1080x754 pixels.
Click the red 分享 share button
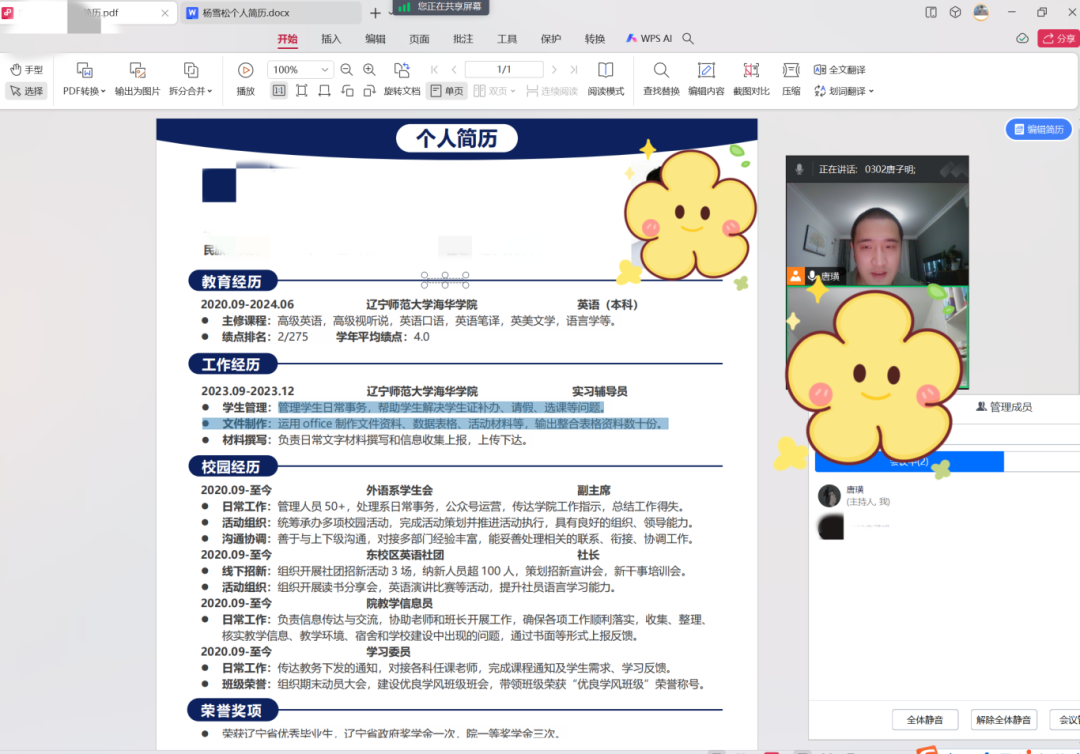[x=1059, y=39]
